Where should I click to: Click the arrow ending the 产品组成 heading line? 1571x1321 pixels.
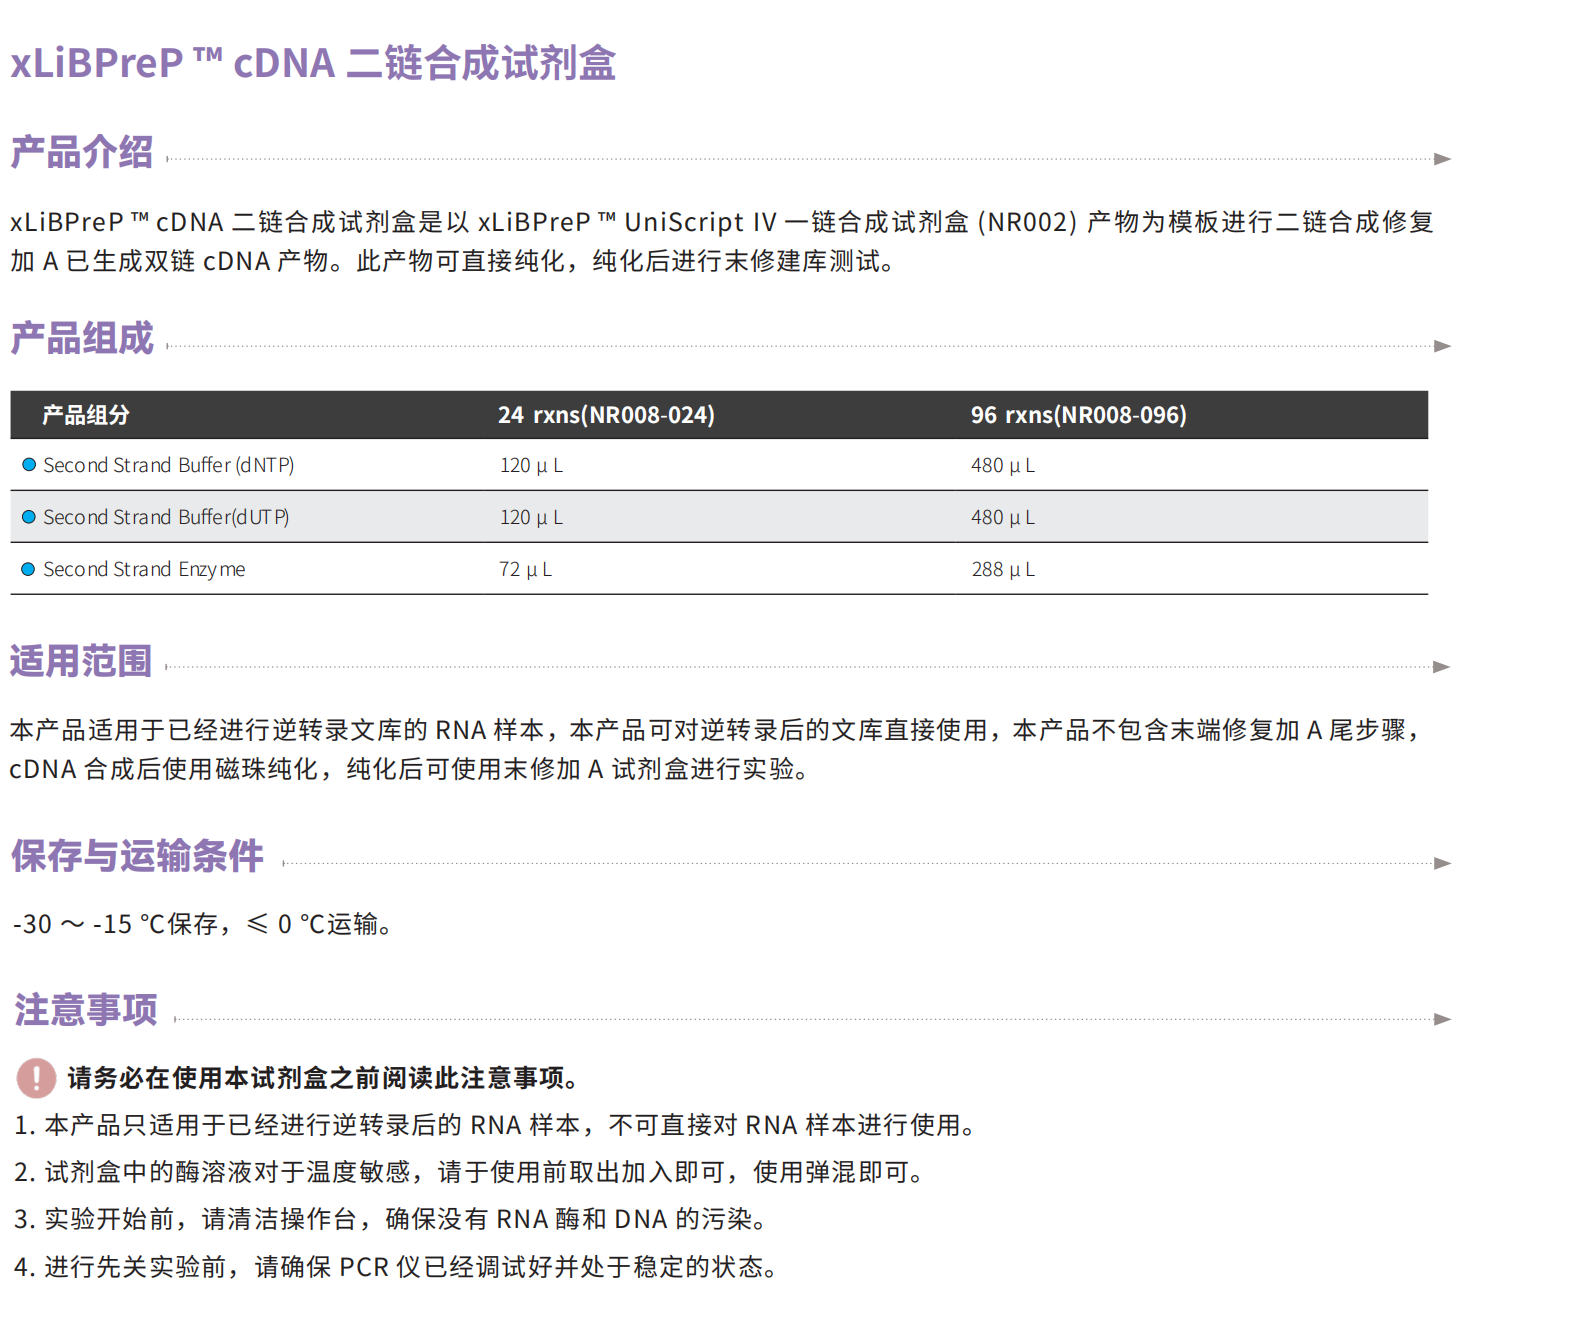pos(1442,346)
